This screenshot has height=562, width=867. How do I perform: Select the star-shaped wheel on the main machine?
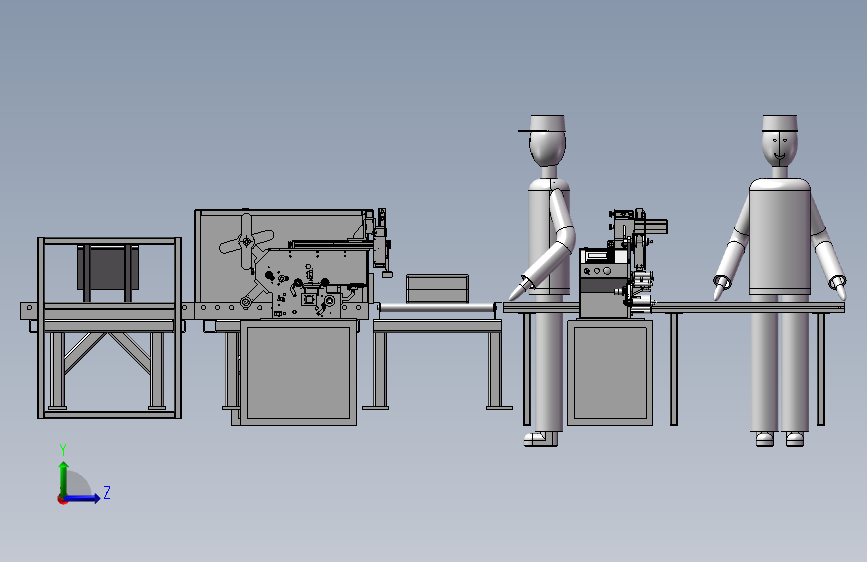click(246, 241)
